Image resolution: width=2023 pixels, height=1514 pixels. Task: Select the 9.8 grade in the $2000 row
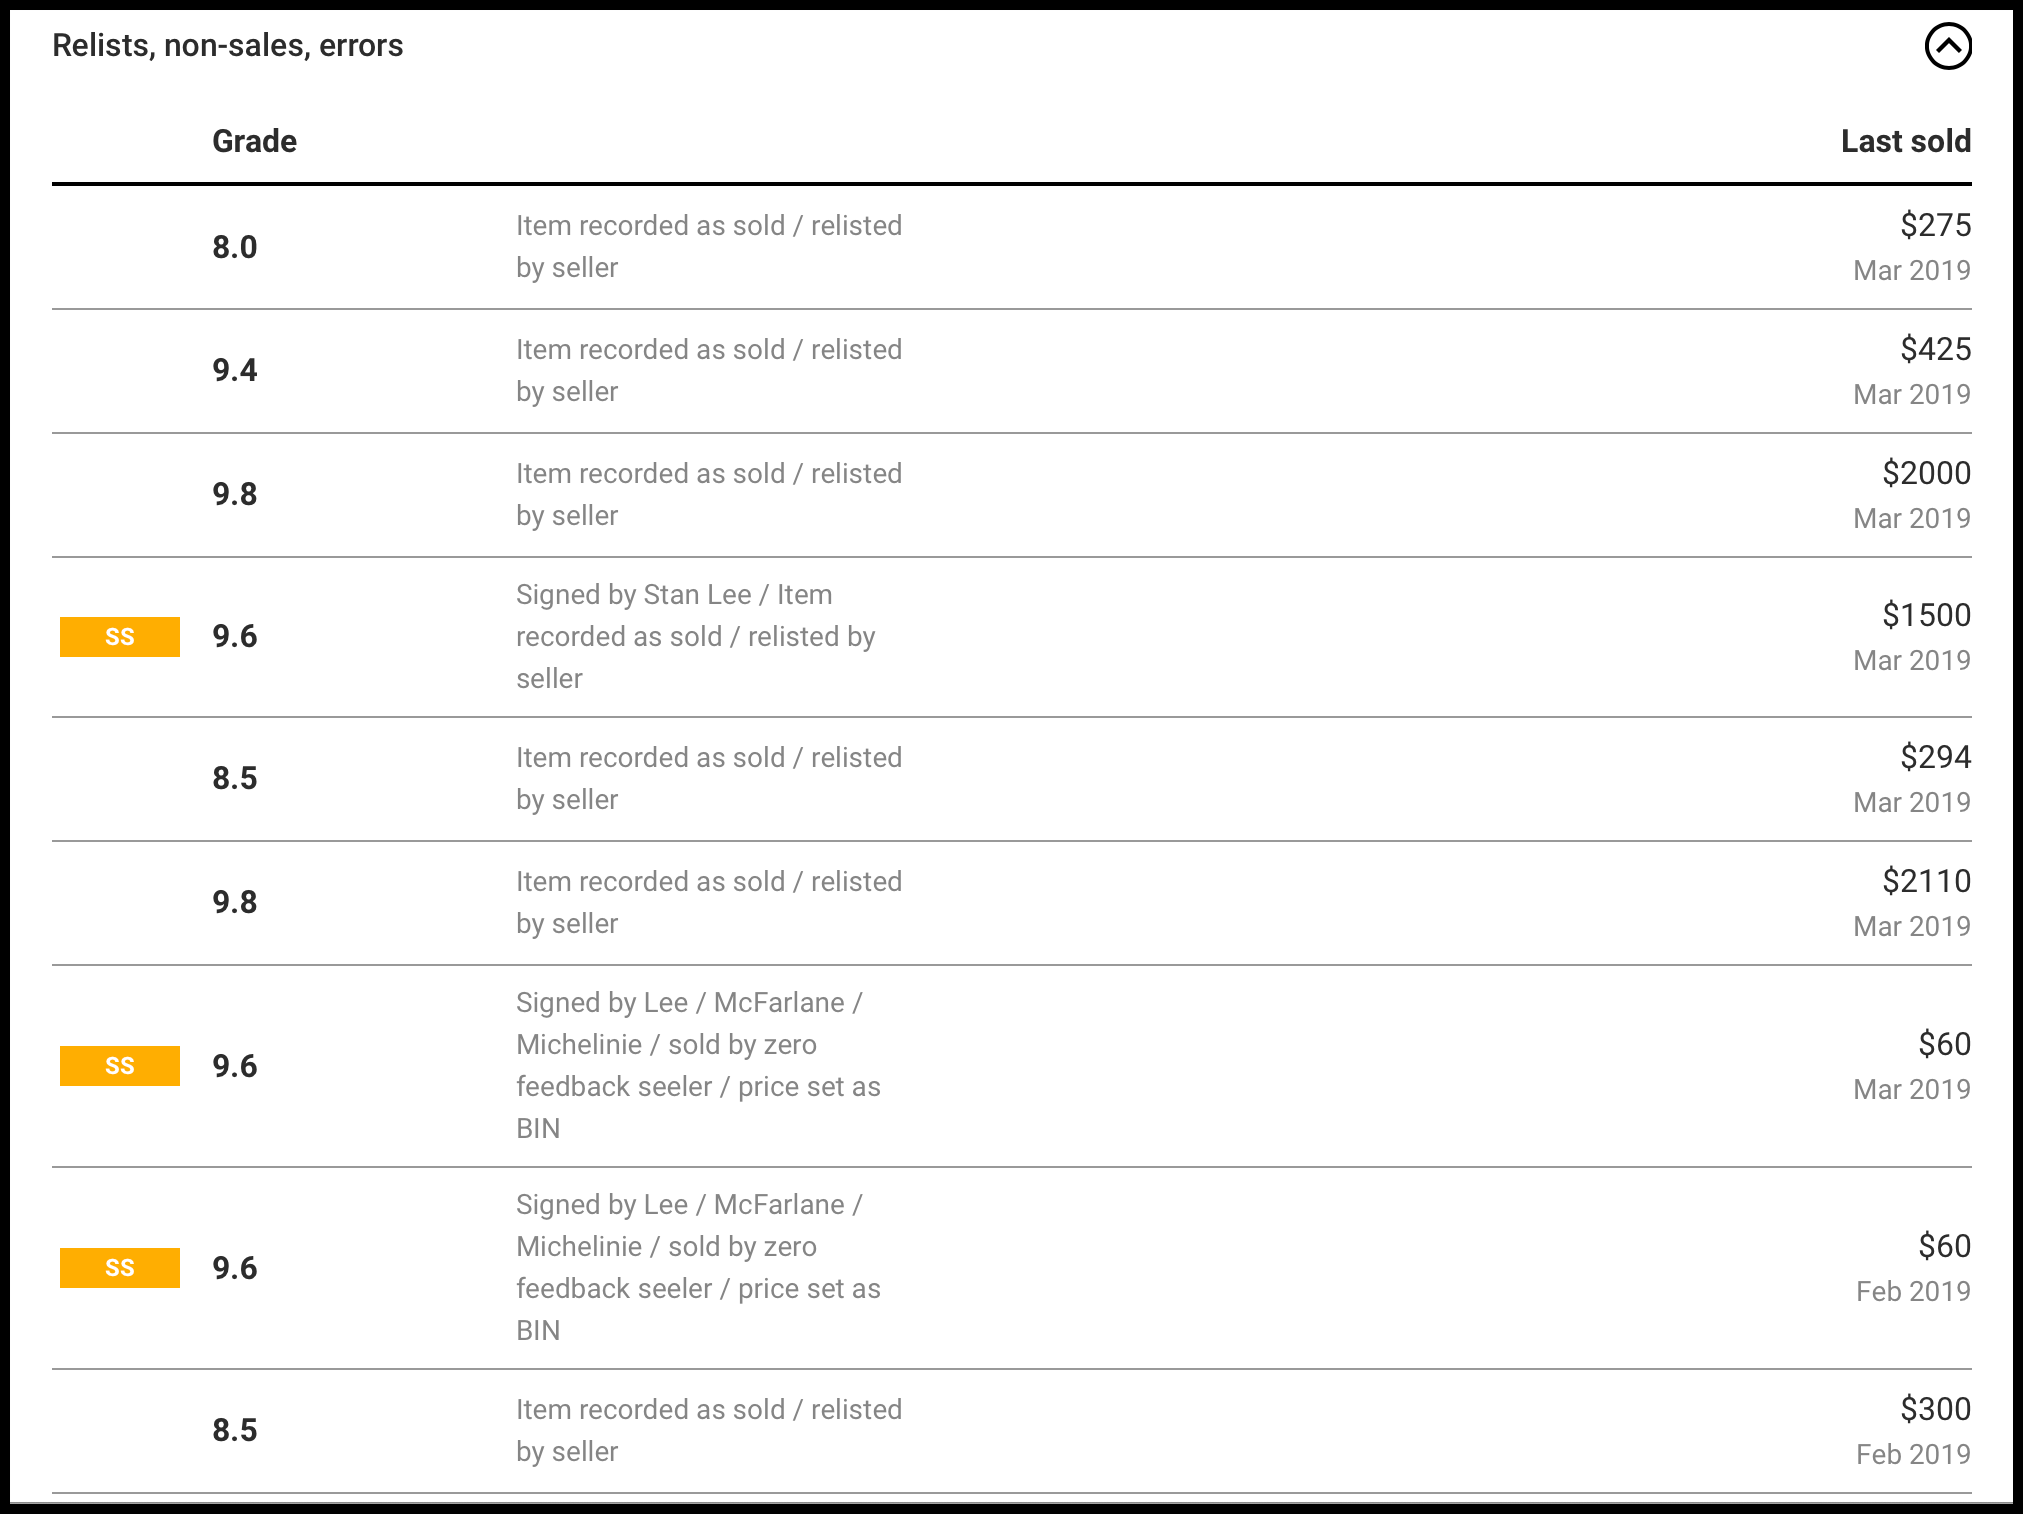point(235,494)
